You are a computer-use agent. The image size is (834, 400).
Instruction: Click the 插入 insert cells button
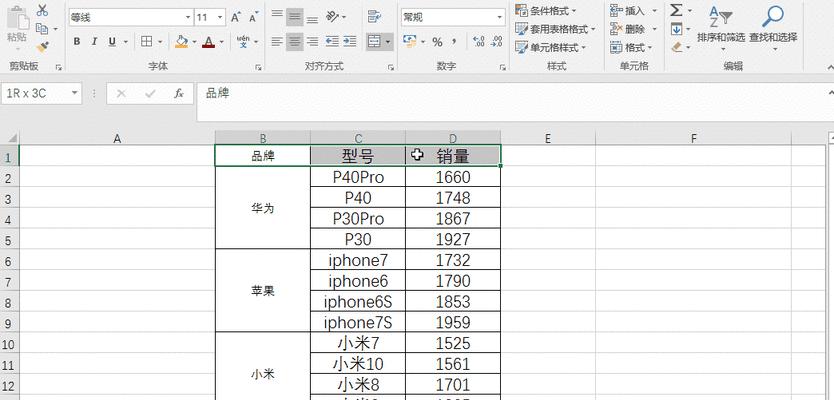[x=628, y=10]
